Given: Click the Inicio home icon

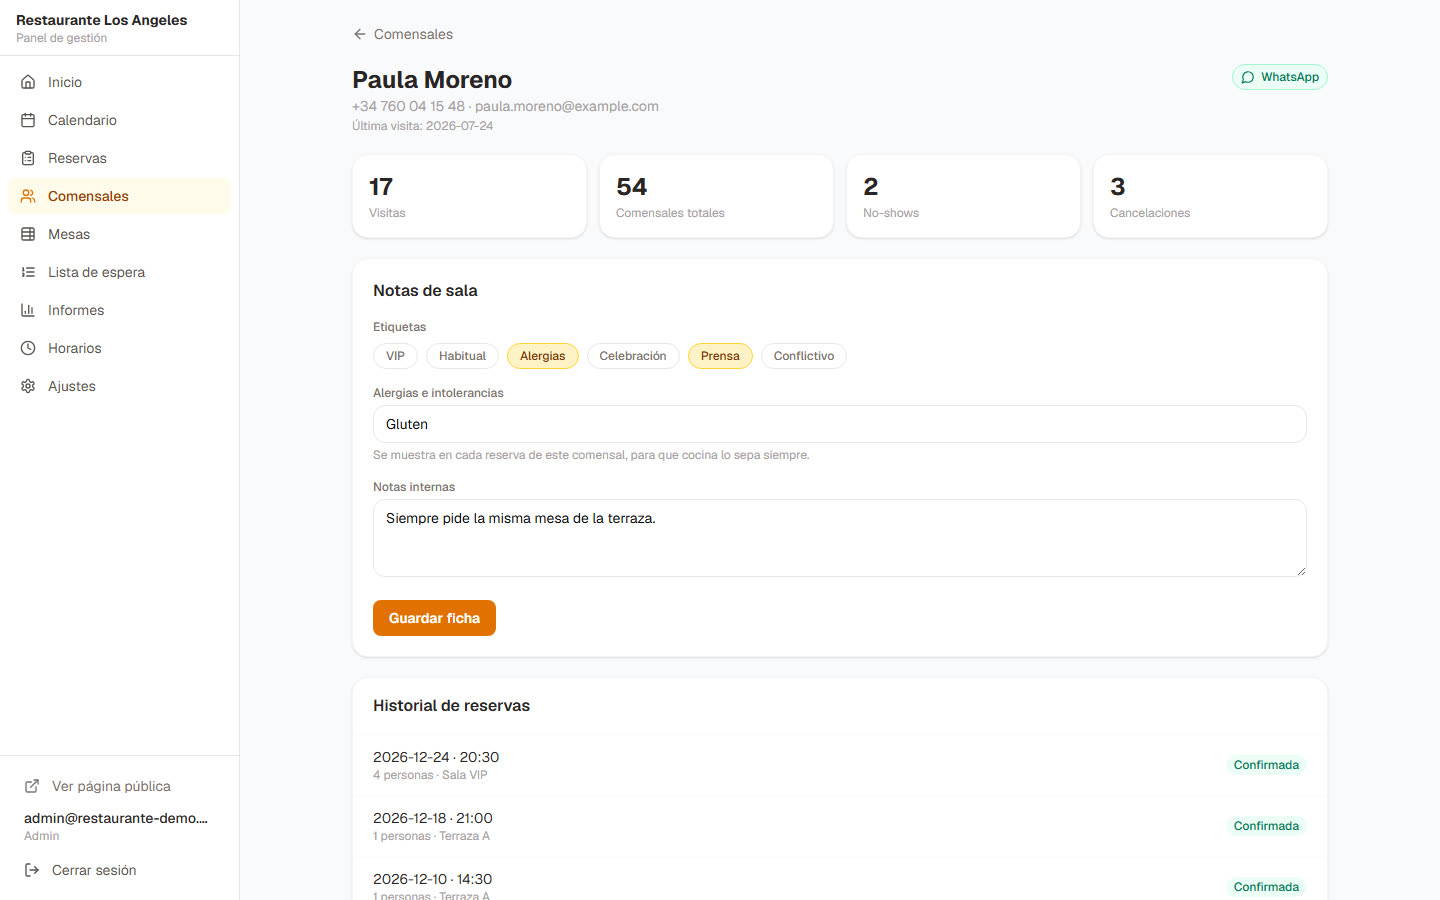Looking at the screenshot, I should [28, 82].
